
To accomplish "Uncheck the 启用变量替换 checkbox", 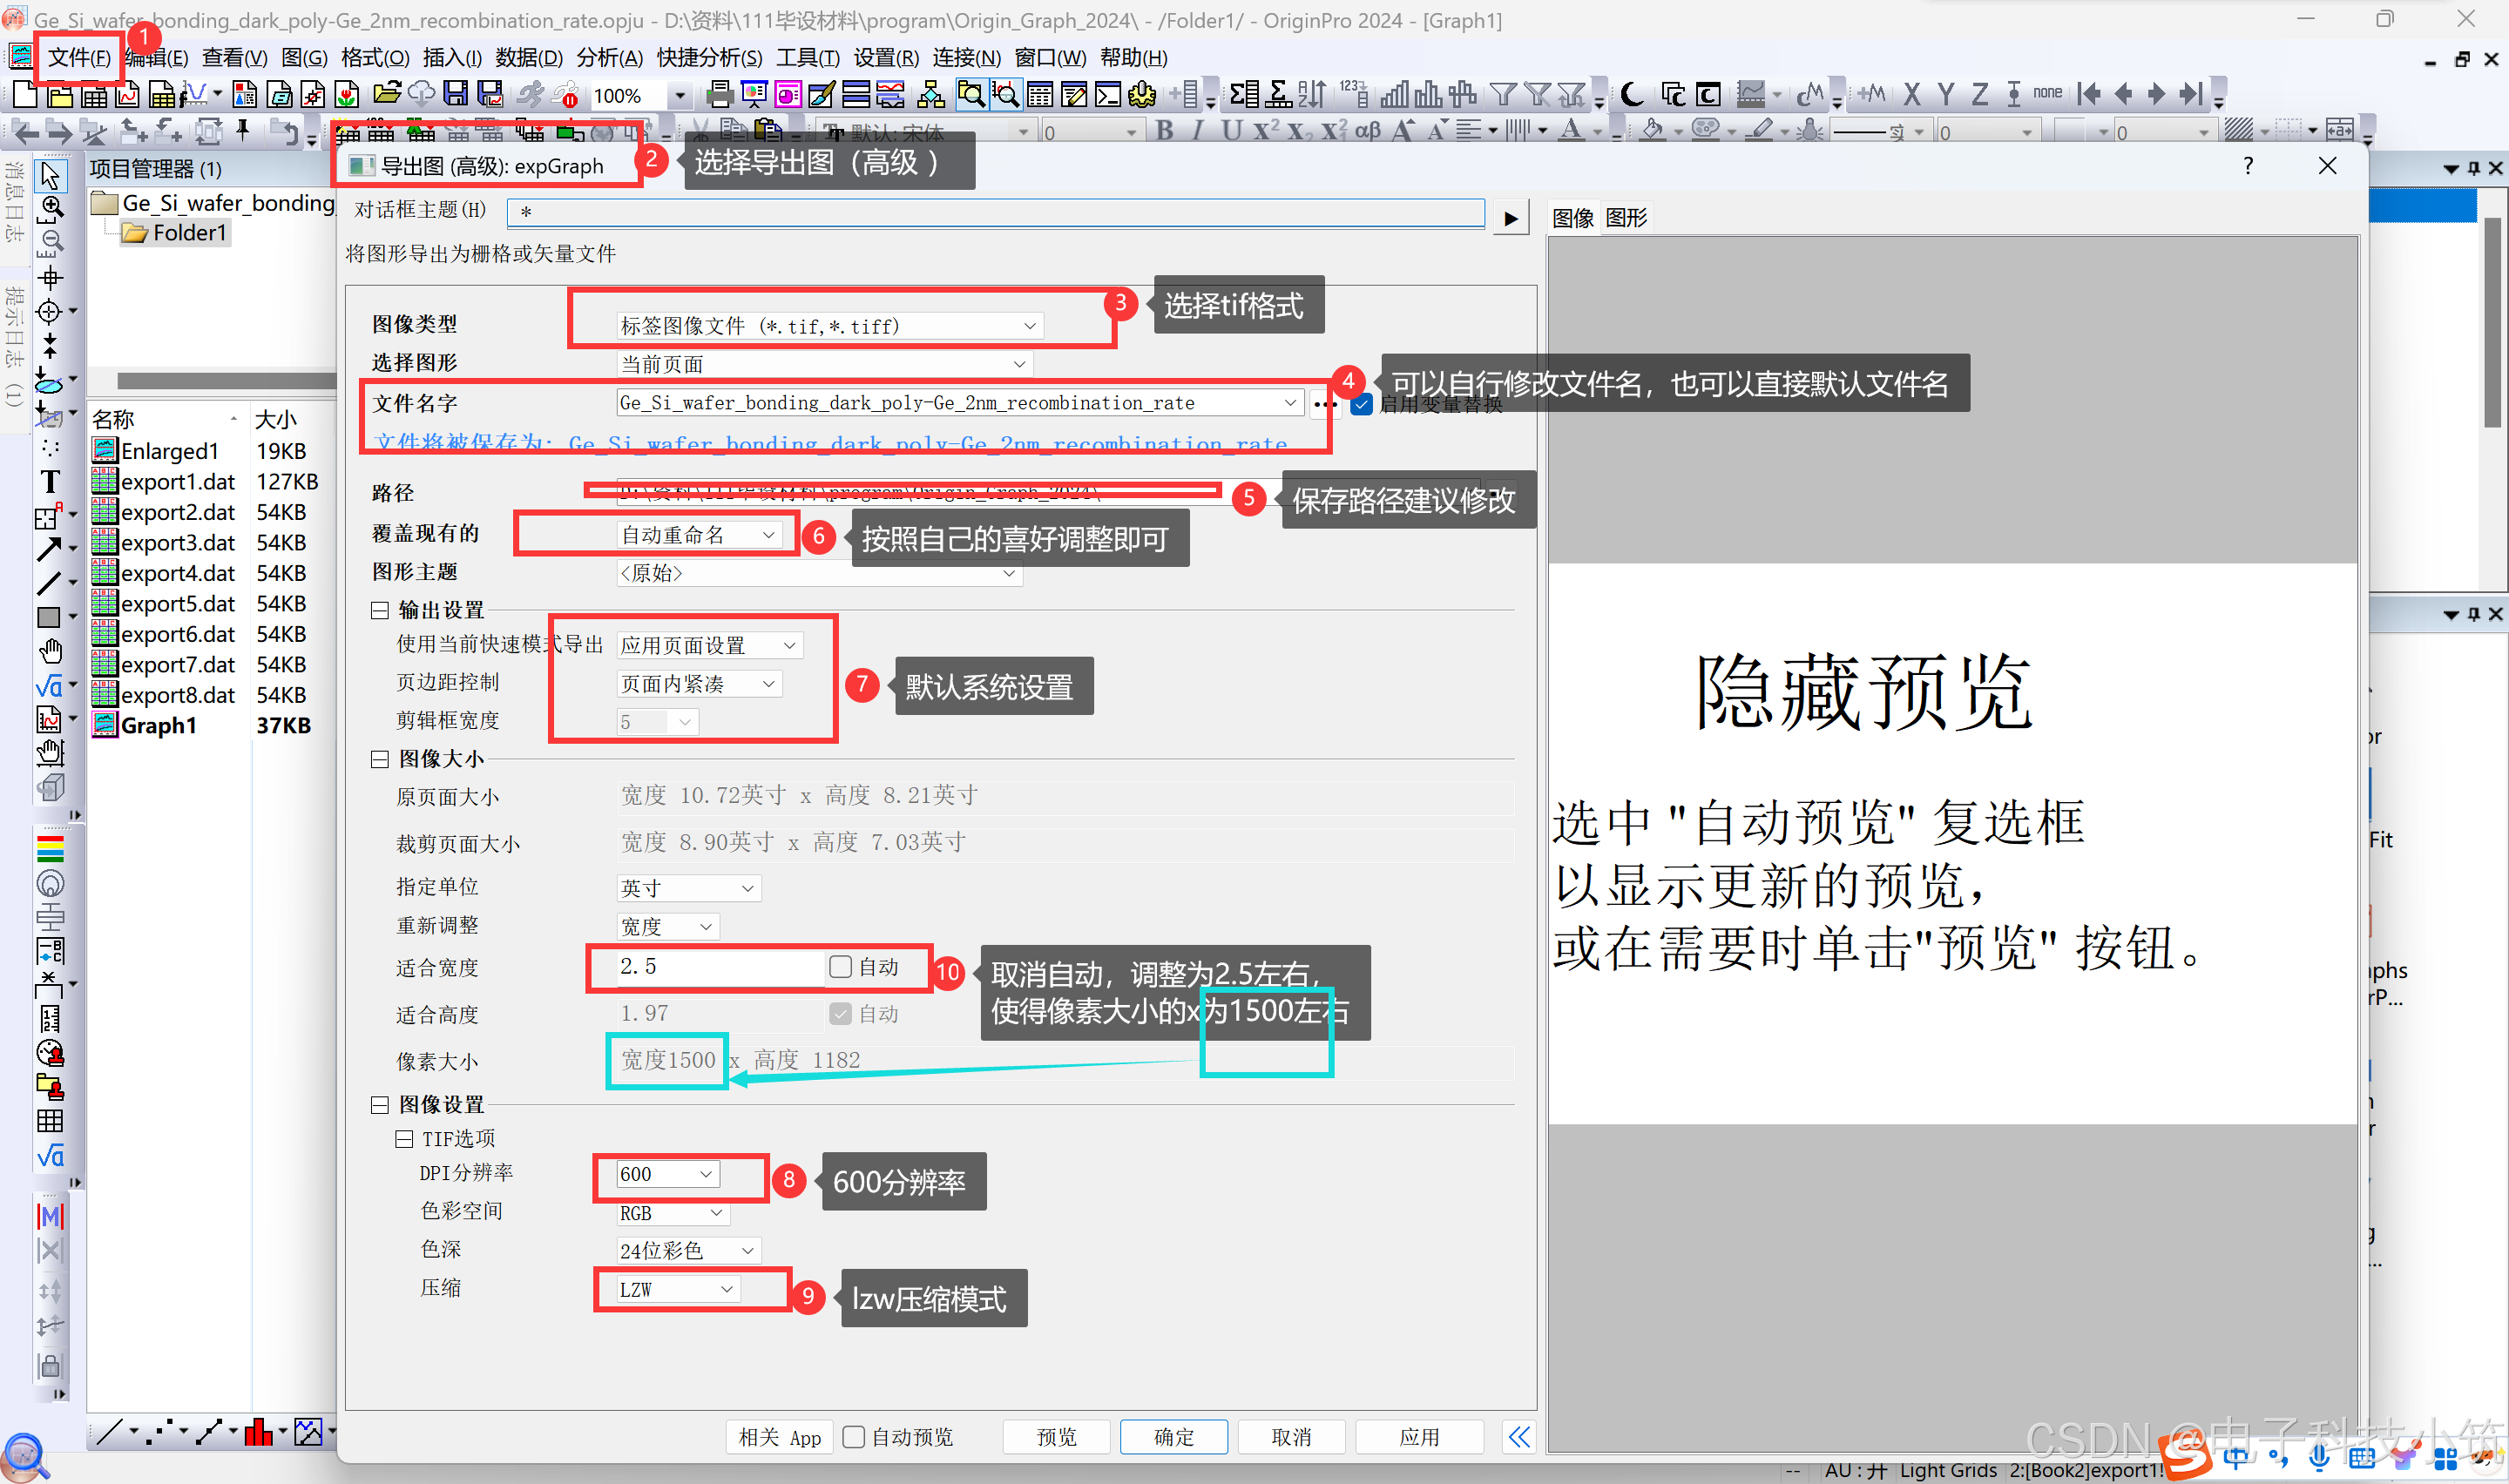I will (x=1361, y=404).
